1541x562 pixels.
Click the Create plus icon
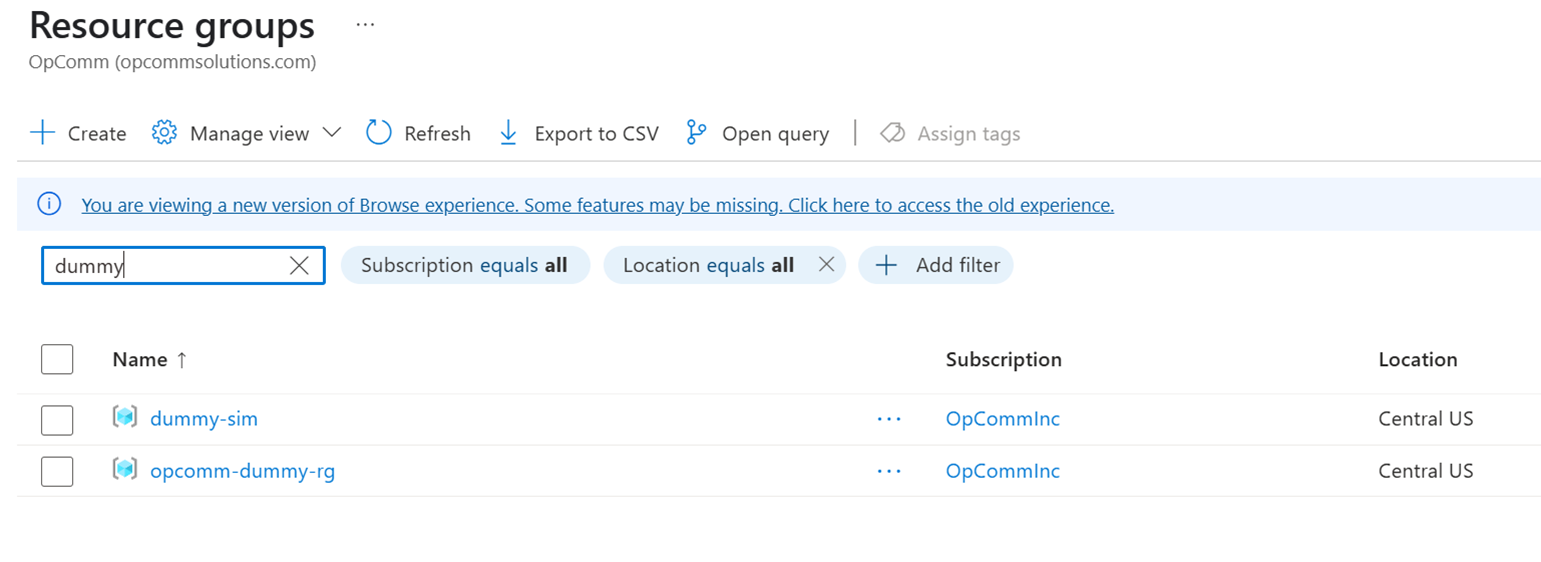coord(42,133)
